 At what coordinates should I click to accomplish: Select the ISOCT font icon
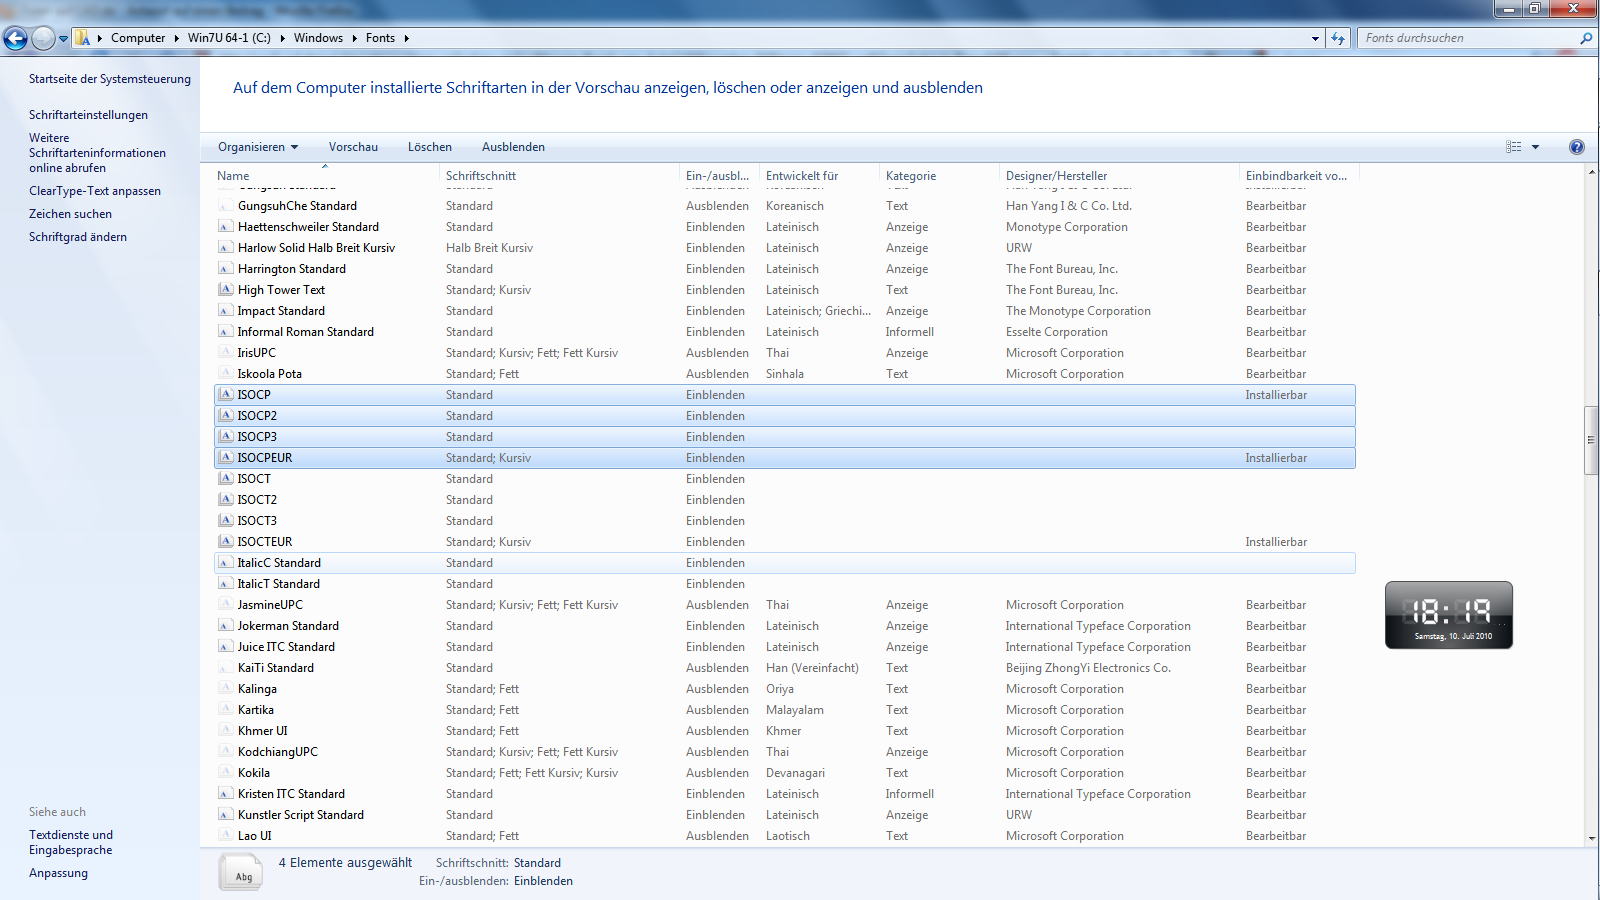coord(226,478)
